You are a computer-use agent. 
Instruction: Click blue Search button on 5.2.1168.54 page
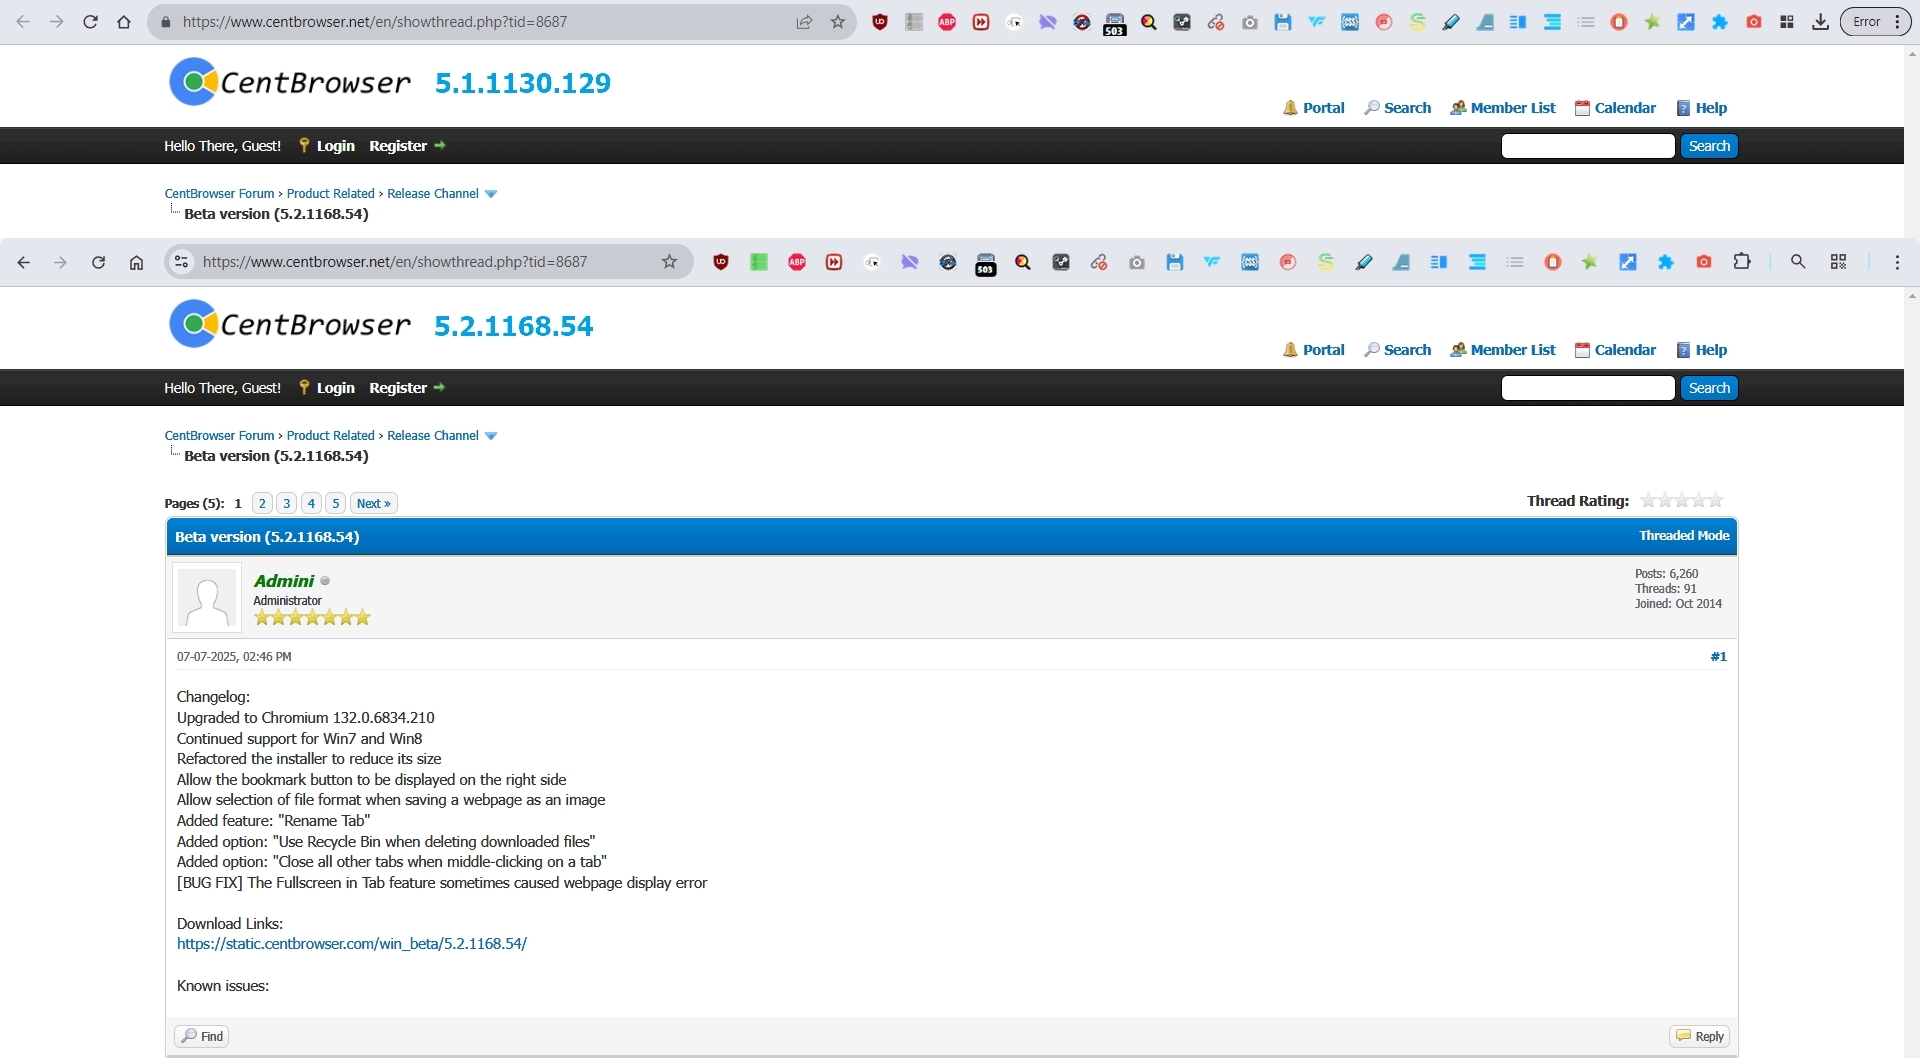click(1709, 388)
